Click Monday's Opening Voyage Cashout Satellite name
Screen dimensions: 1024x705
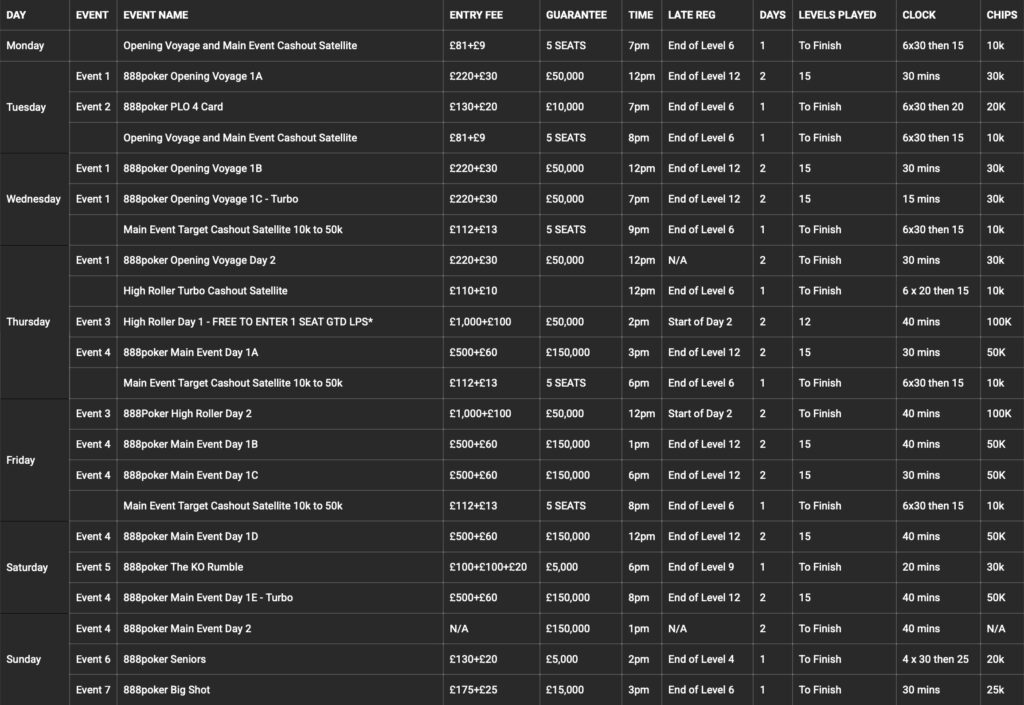click(x=240, y=46)
